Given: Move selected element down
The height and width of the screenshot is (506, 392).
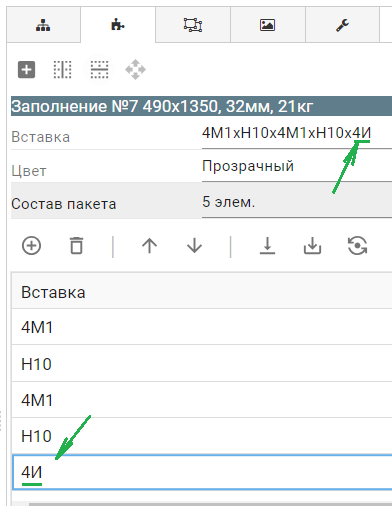Looking at the screenshot, I should pyautogui.click(x=194, y=246).
